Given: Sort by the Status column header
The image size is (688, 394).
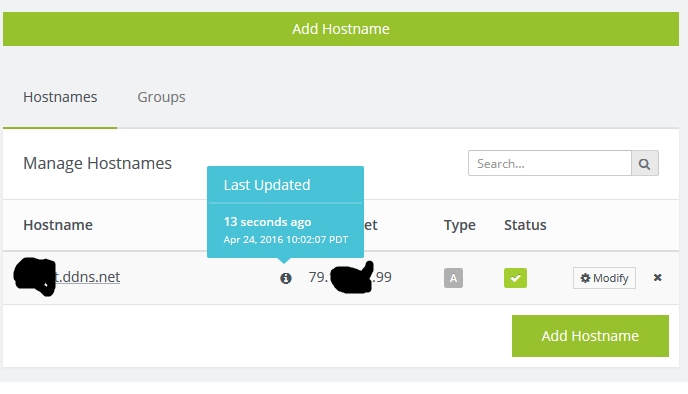Looking at the screenshot, I should click(525, 225).
